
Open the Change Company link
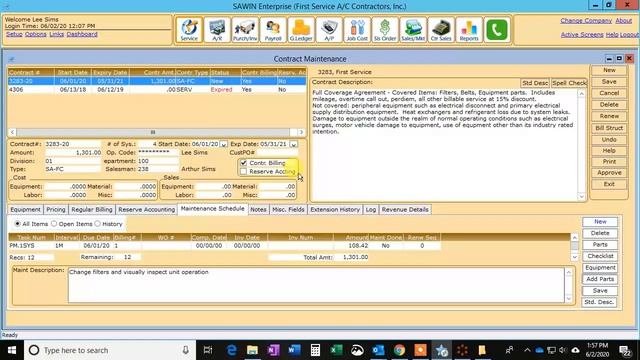(x=586, y=20)
